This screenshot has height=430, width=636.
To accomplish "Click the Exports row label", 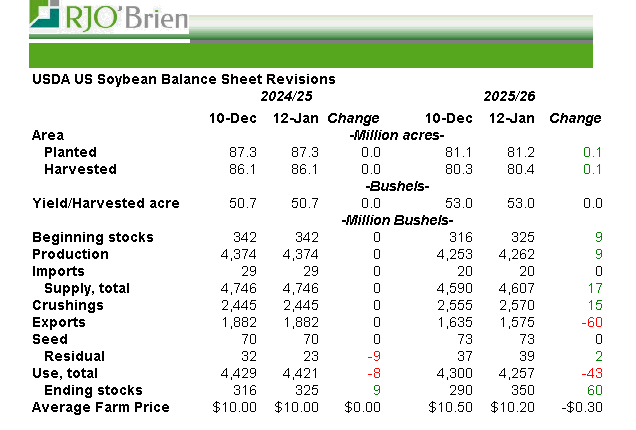I will tap(61, 322).
